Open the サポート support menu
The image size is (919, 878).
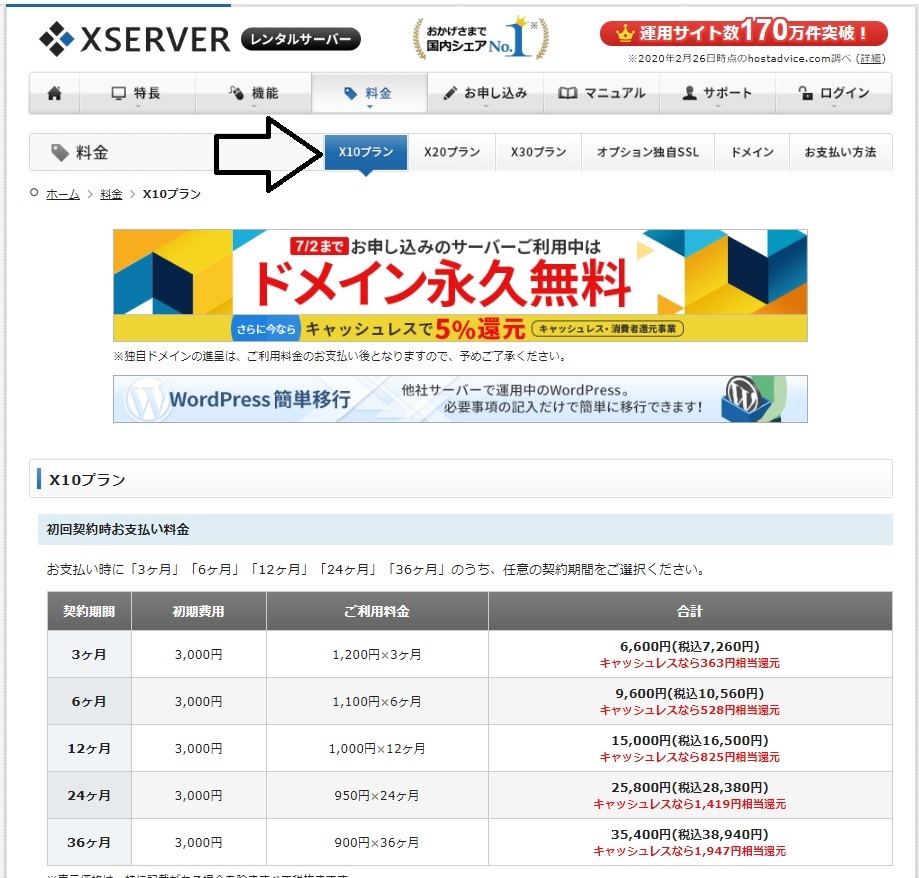pos(717,93)
